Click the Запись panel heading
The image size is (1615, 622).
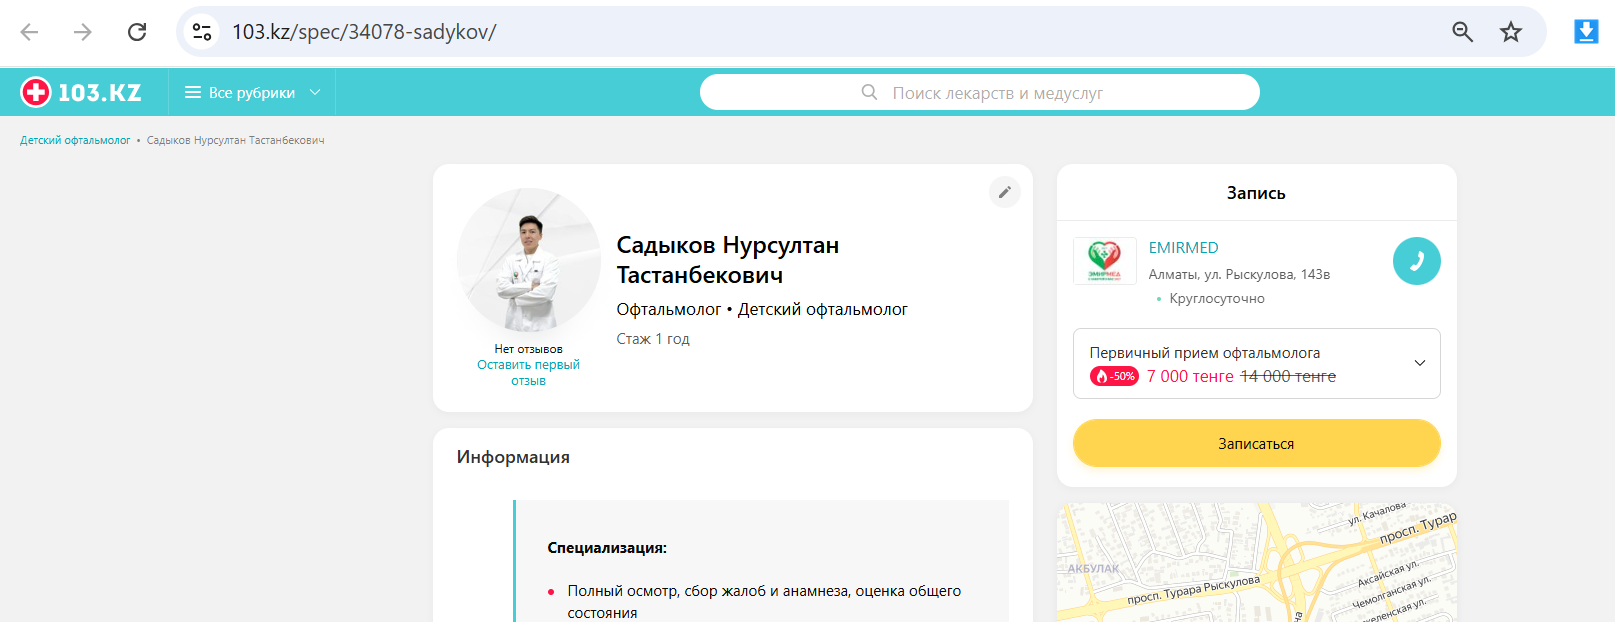(1256, 193)
